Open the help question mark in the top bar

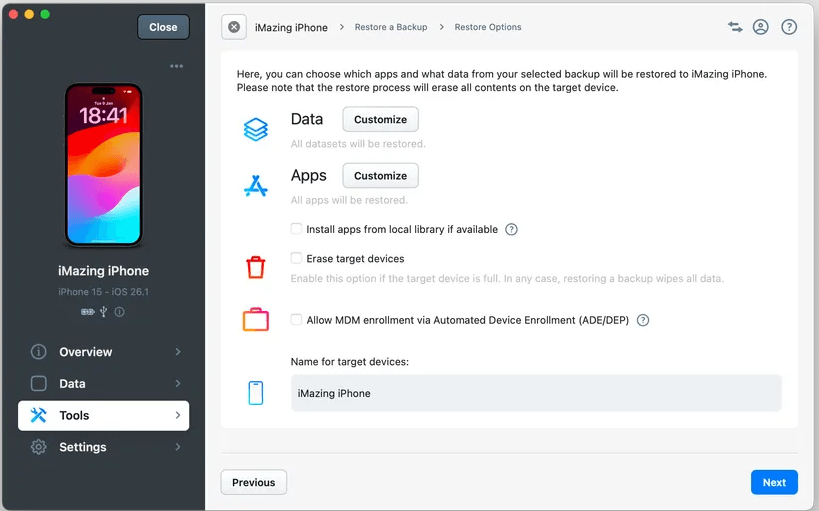[789, 27]
